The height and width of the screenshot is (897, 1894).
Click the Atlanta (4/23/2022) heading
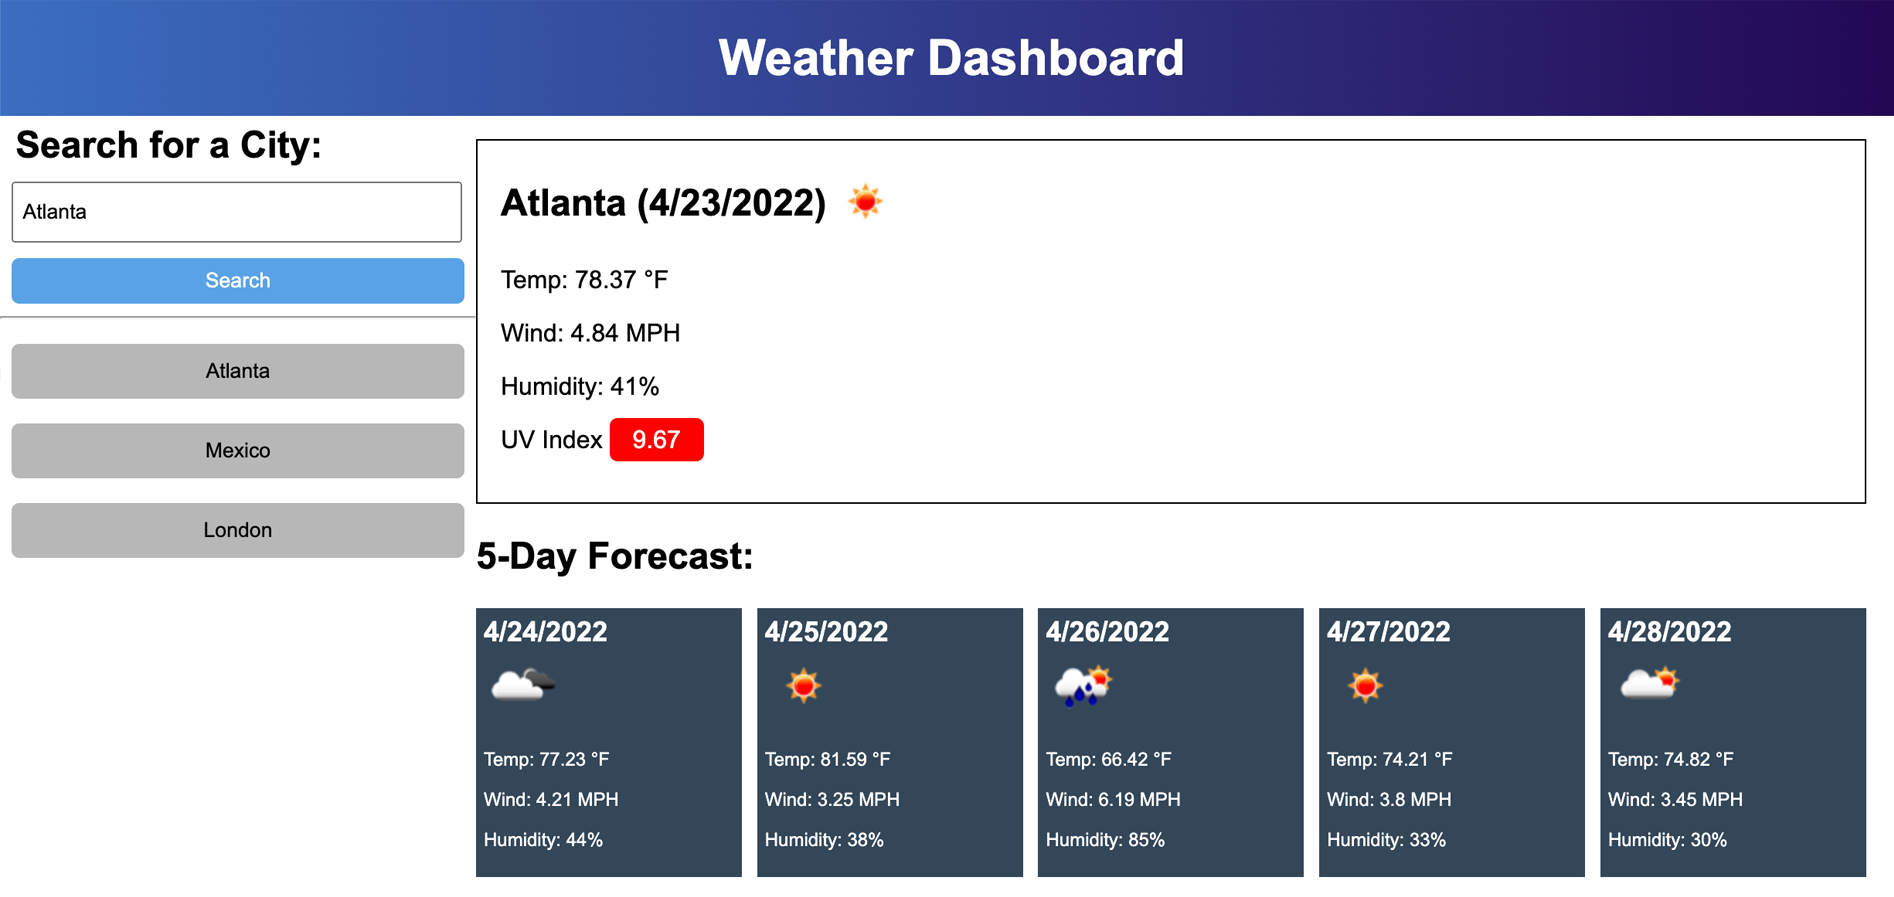[663, 203]
